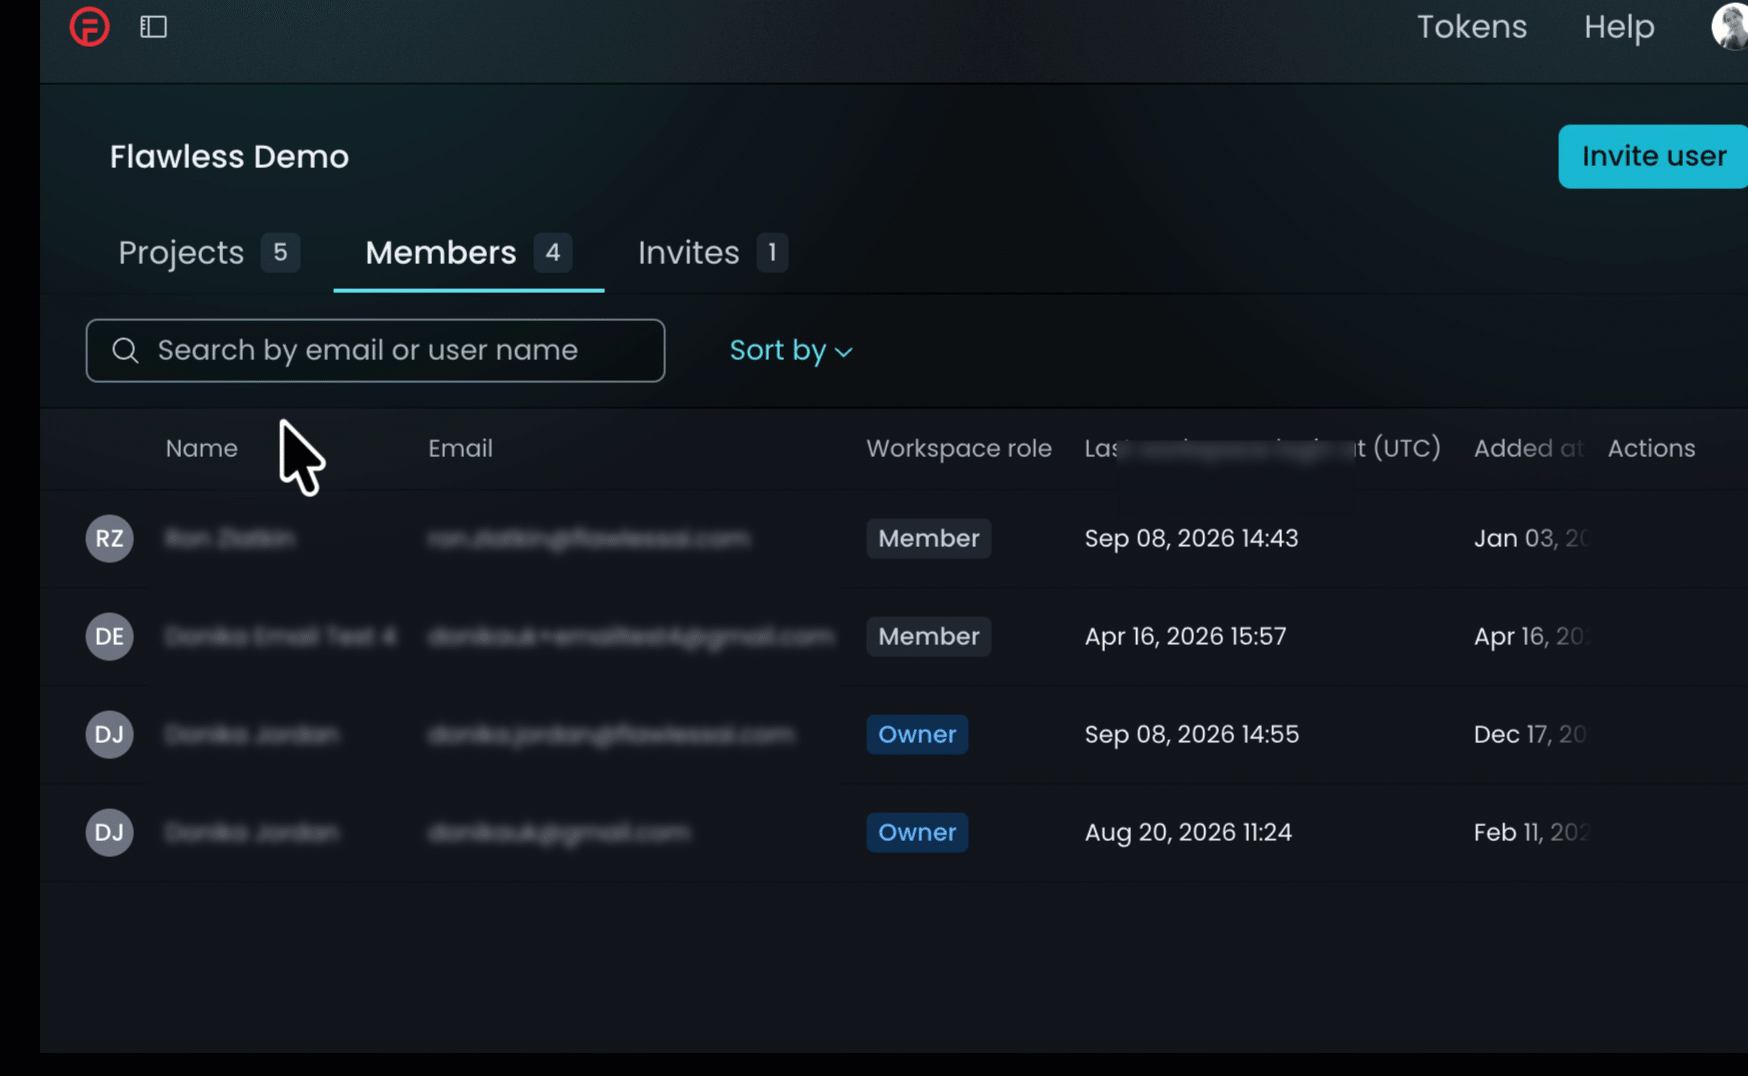Image resolution: width=1748 pixels, height=1076 pixels.
Task: Click the Actions column header
Action: click(1651, 448)
